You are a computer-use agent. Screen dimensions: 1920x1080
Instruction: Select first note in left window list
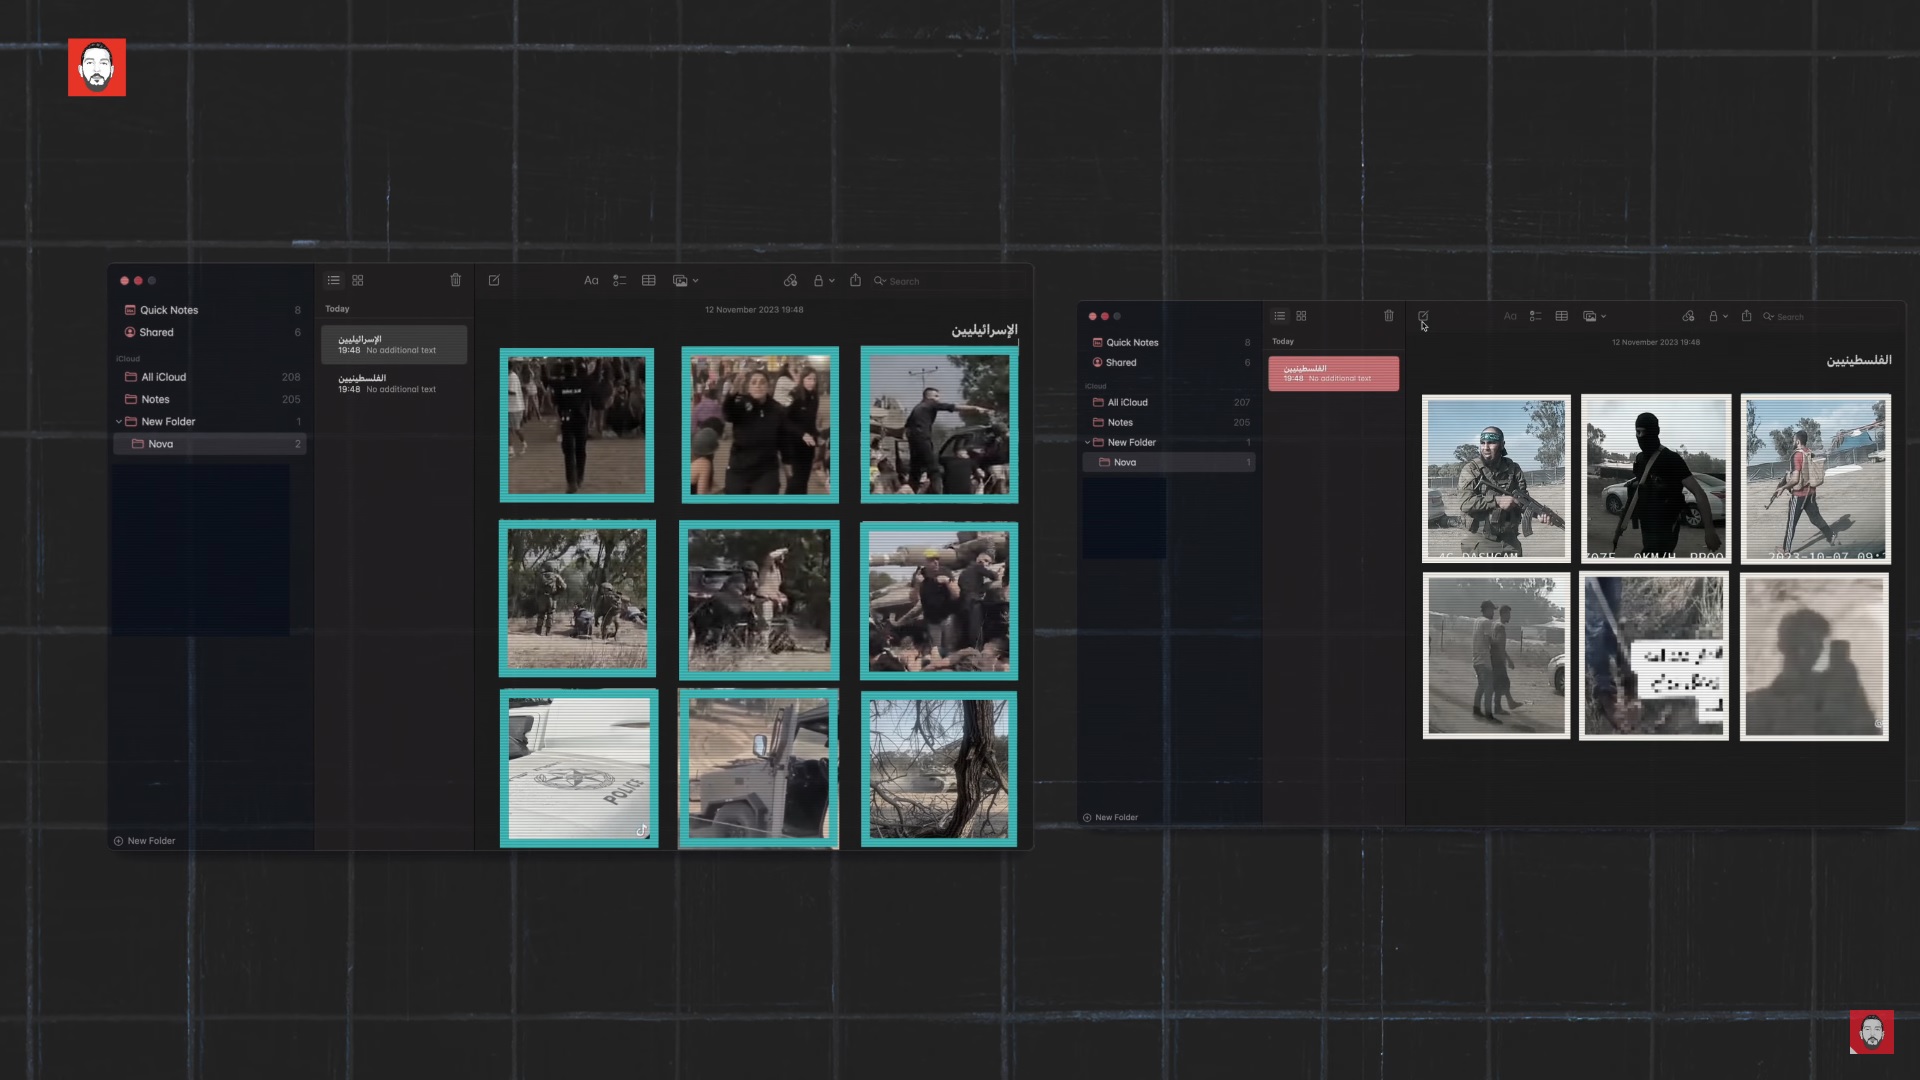tap(394, 344)
